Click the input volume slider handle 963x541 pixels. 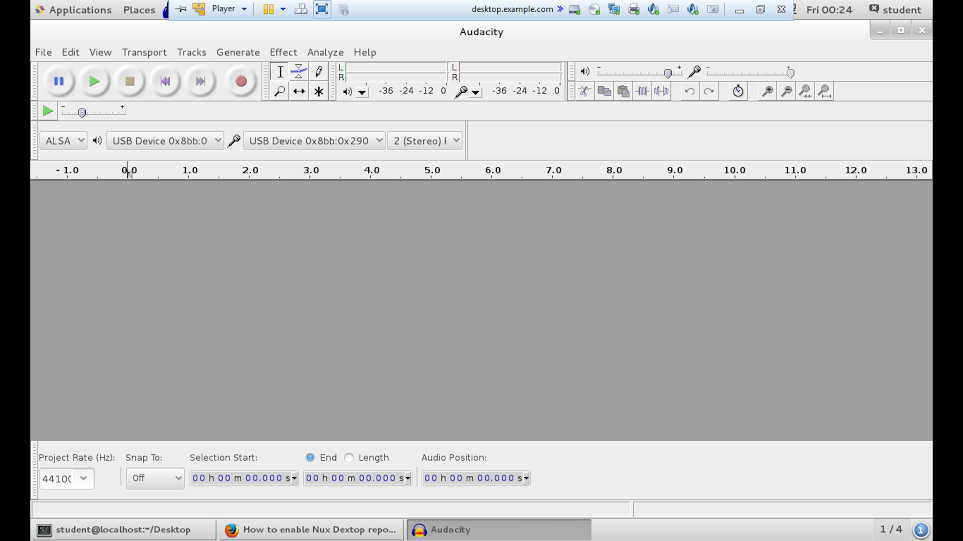[790, 73]
